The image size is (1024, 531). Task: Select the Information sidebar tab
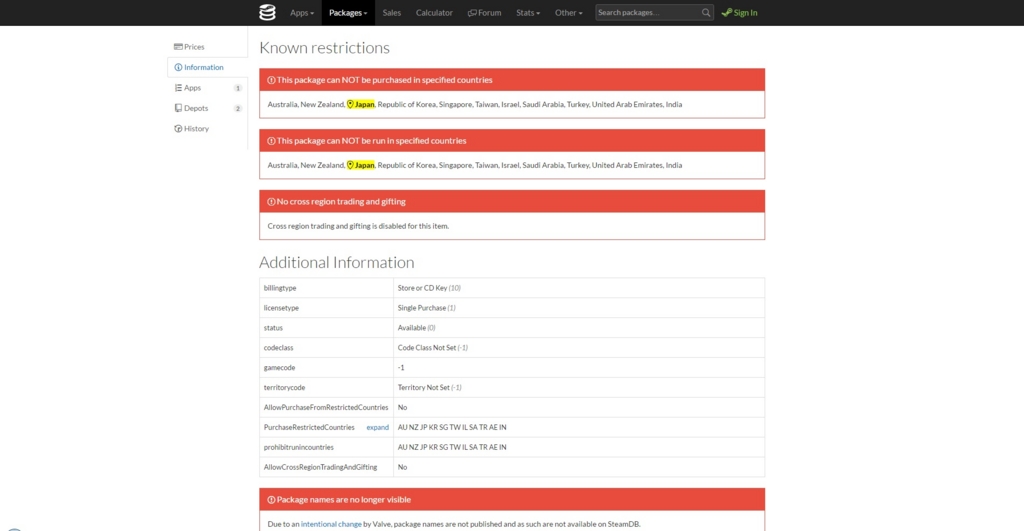coord(207,67)
